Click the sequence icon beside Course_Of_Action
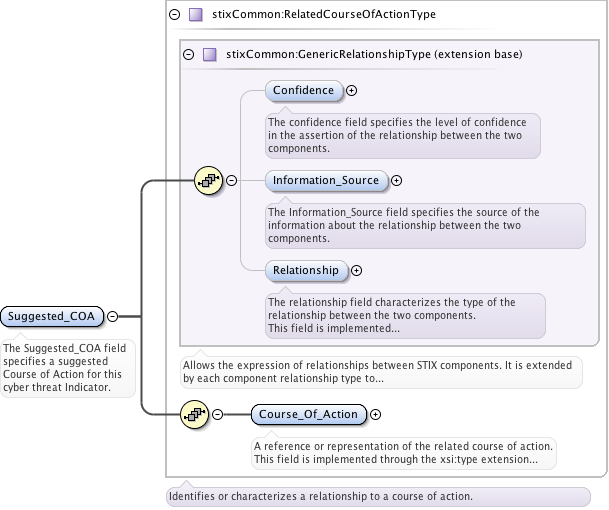This screenshot has height=510, width=609. point(194,414)
